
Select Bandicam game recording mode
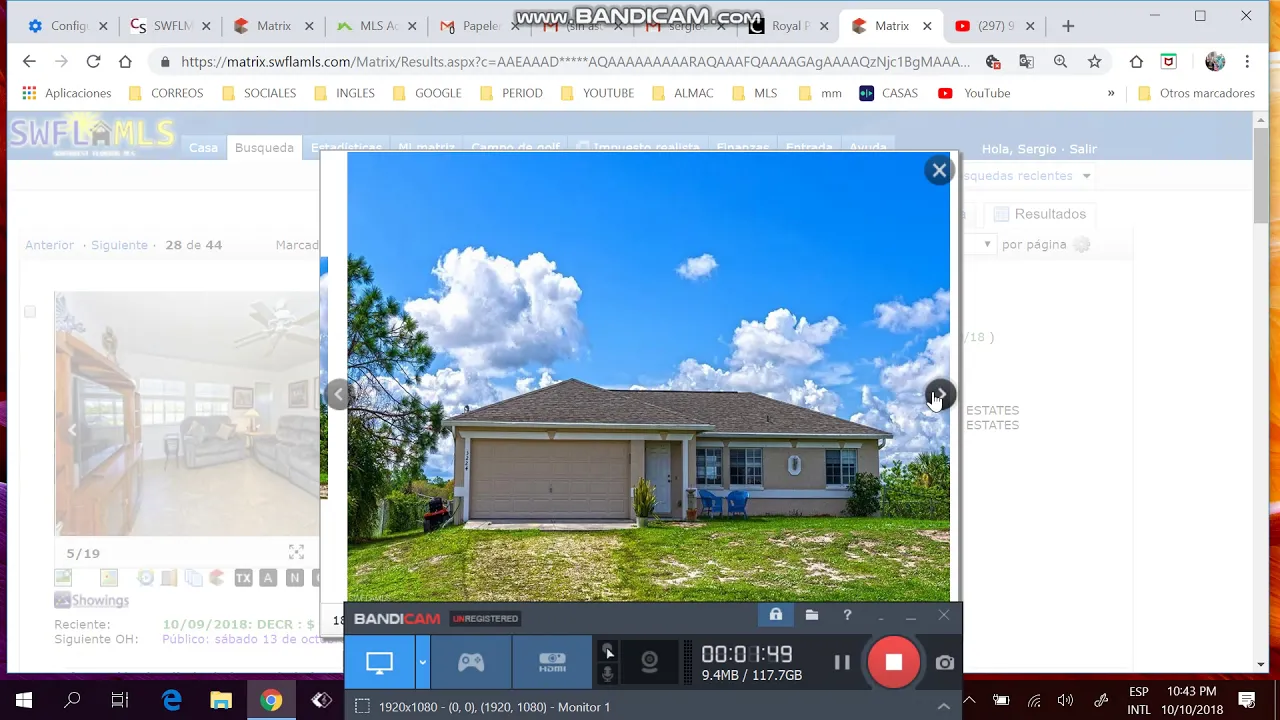click(x=471, y=662)
